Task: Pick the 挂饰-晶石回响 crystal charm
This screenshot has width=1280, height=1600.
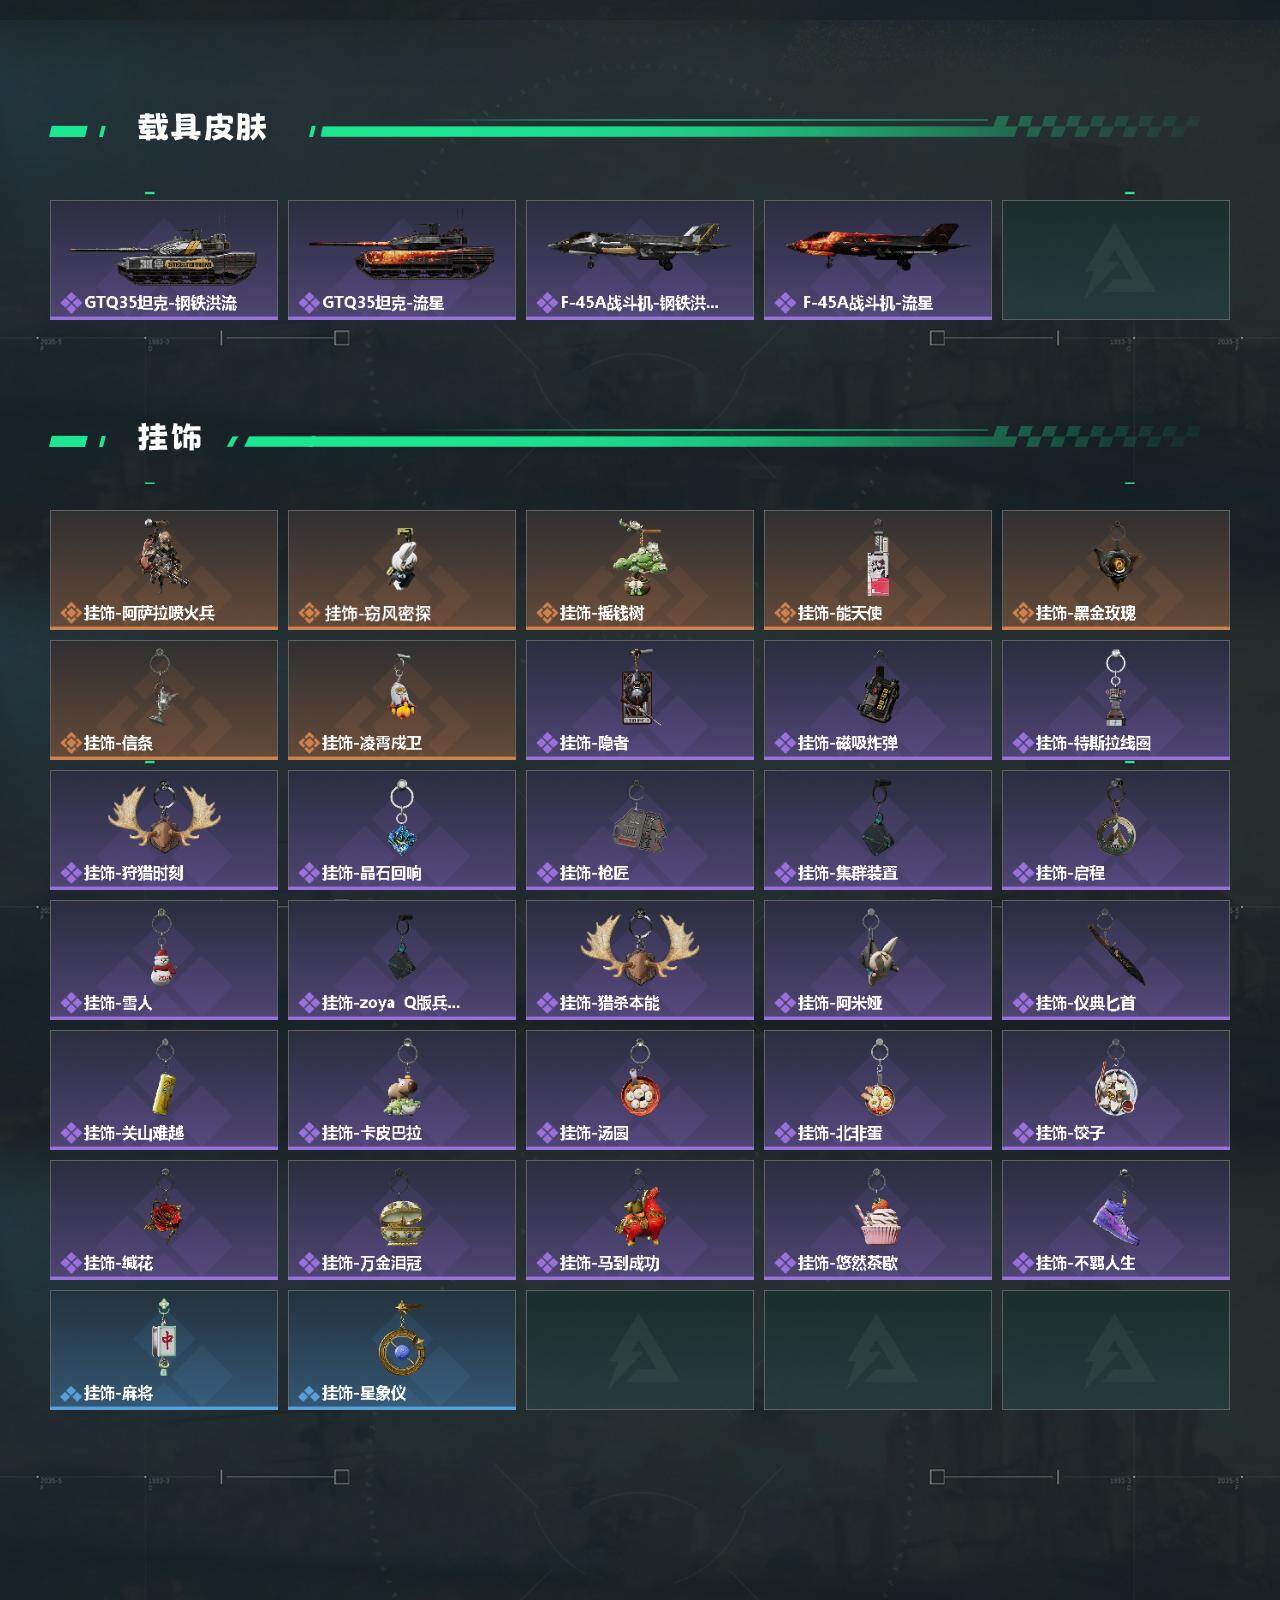Action: click(402, 830)
